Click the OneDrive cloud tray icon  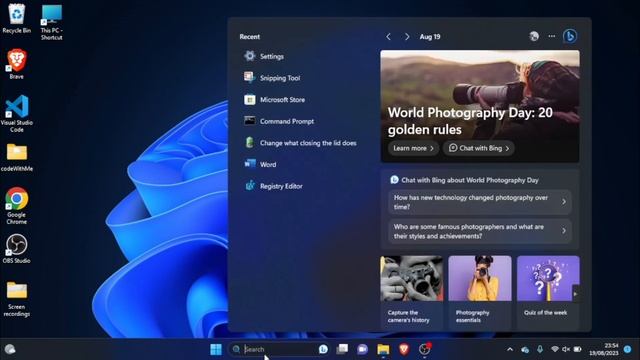click(x=525, y=349)
